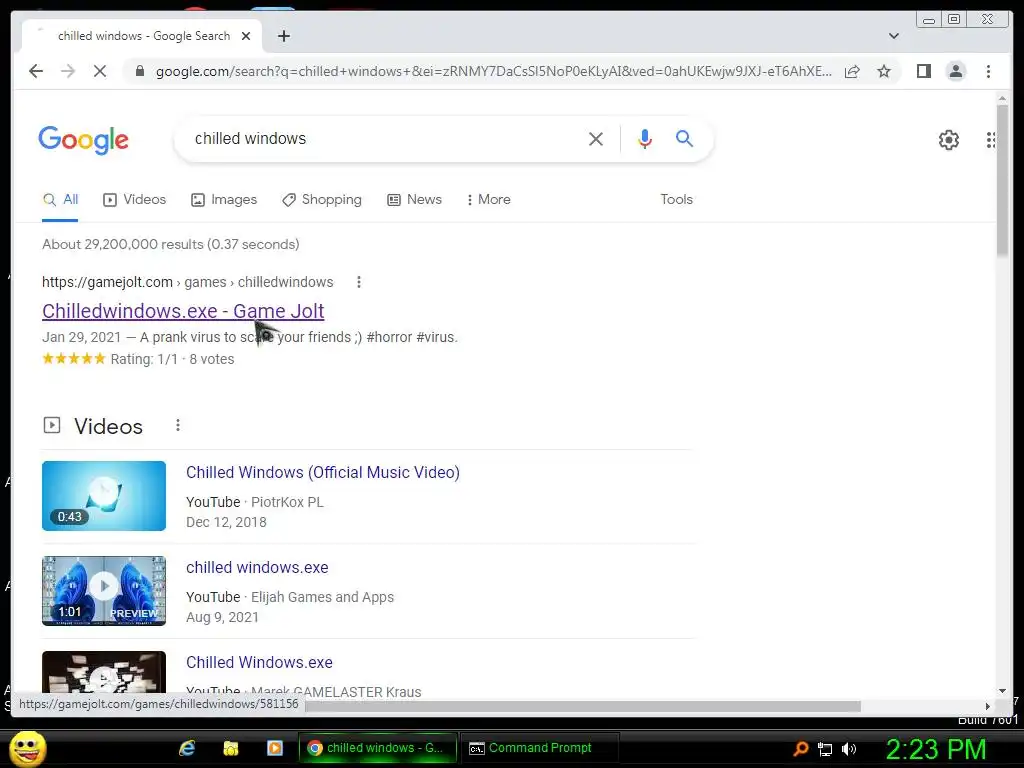Click the Google logo

(x=84, y=140)
